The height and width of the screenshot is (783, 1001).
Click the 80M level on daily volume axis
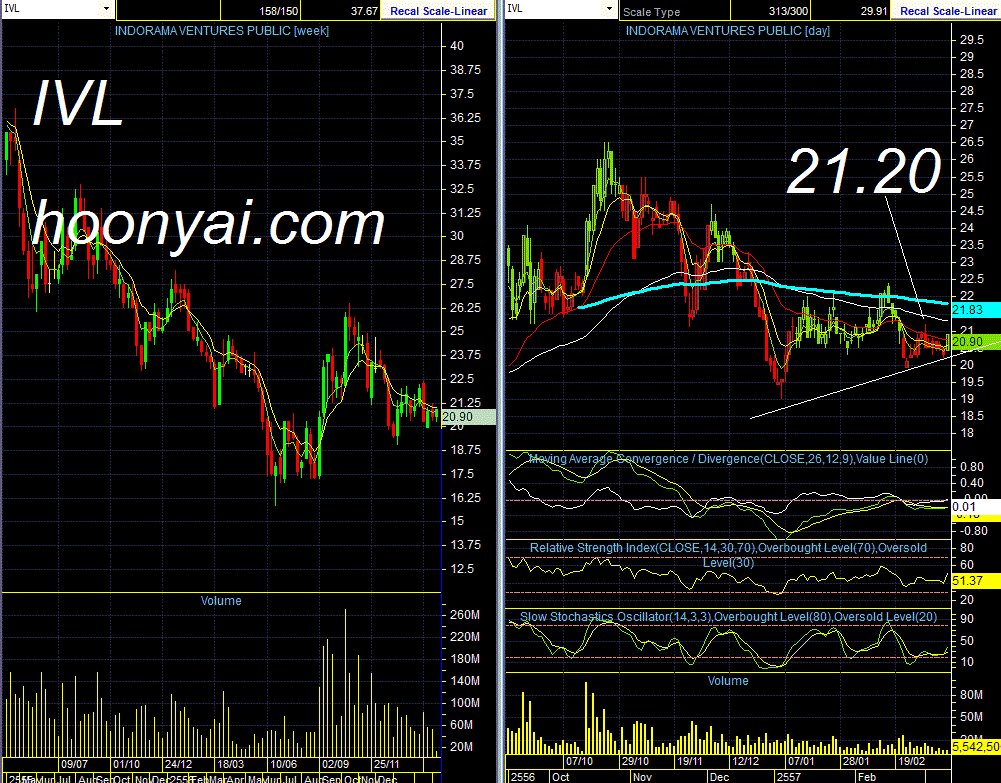pos(971,694)
